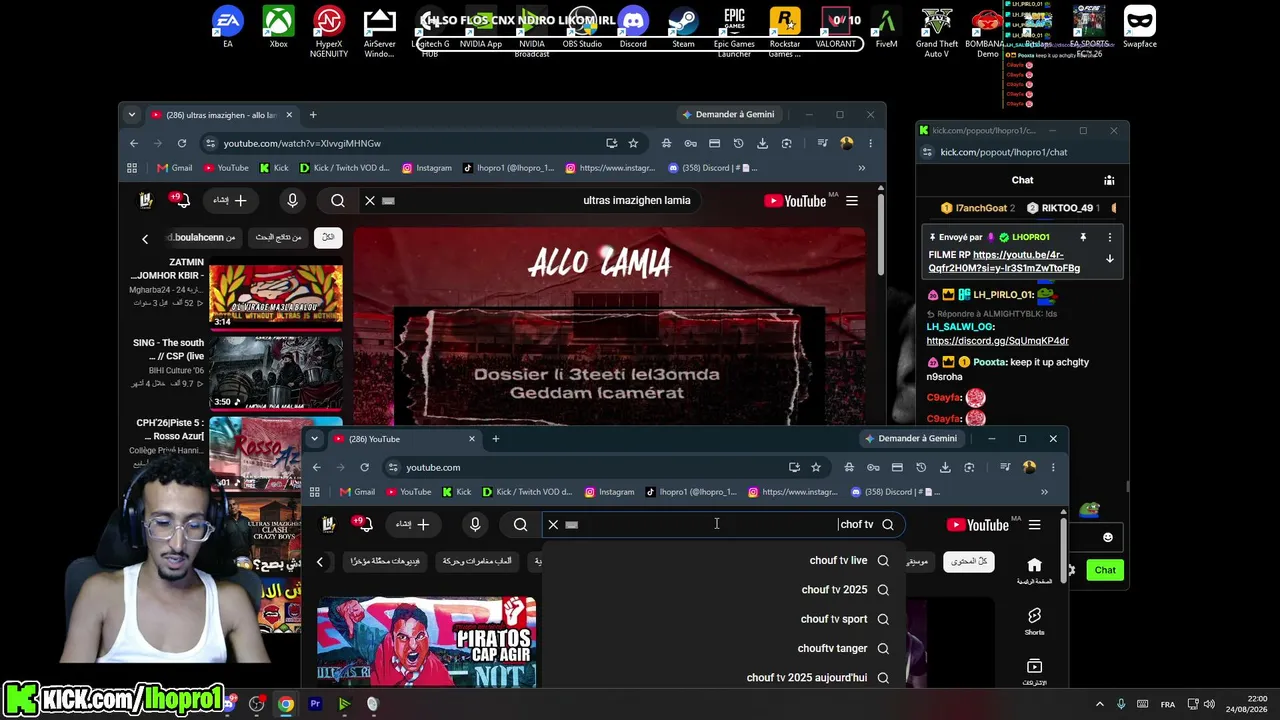Open the pinned message options menu
This screenshot has height=720, width=1280.
tap(1109, 237)
